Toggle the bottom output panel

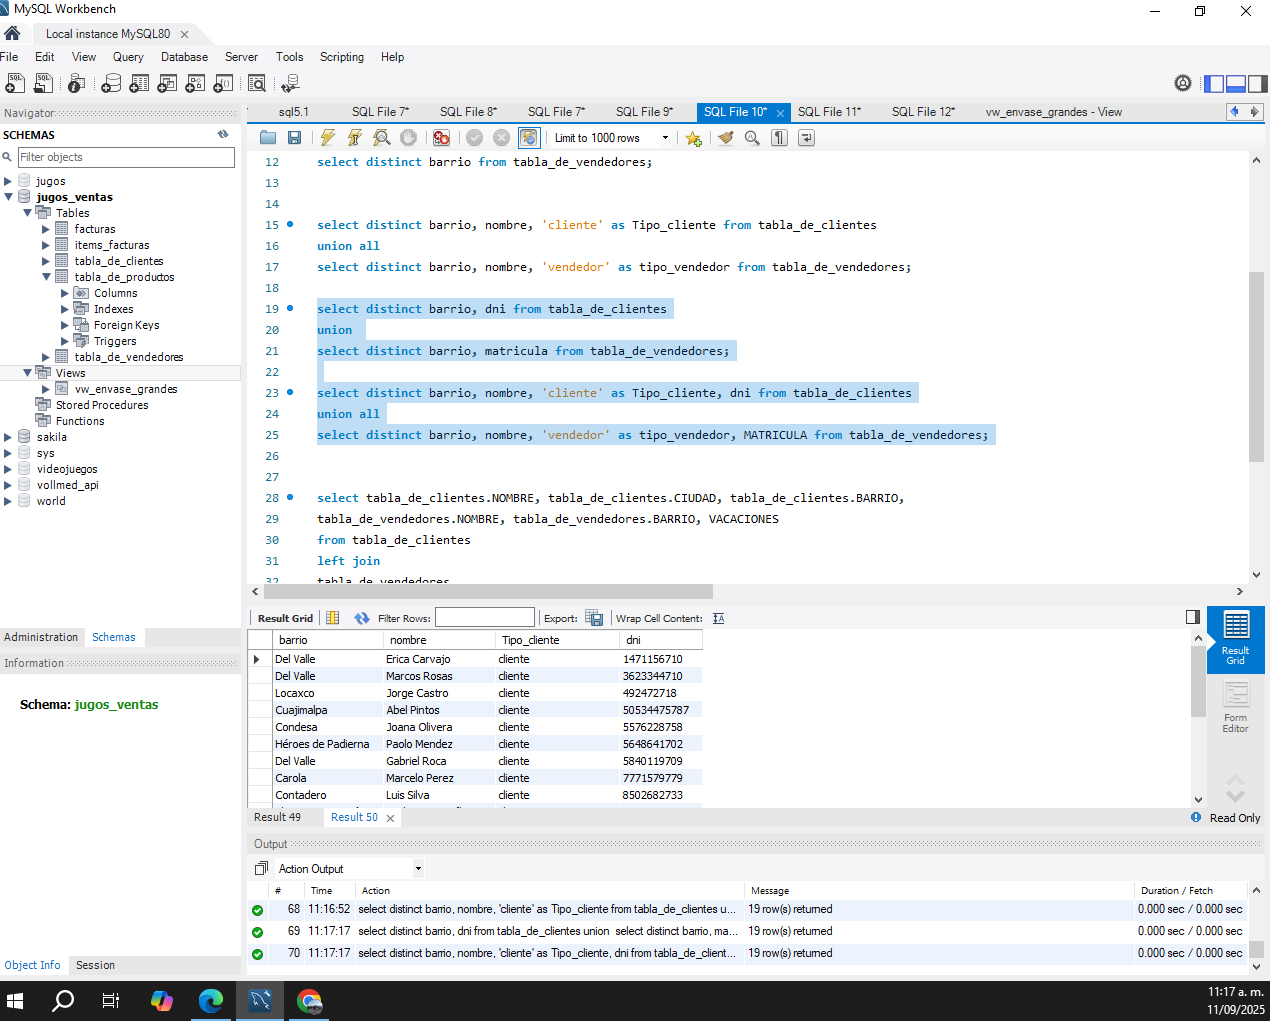tap(1236, 84)
